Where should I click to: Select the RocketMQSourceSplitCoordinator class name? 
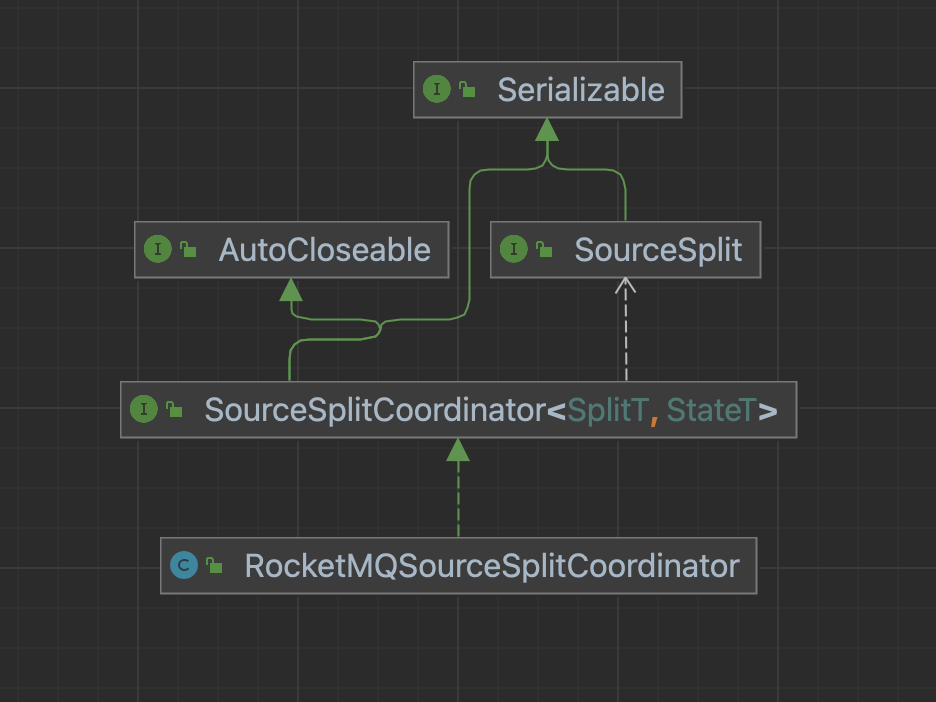pyautogui.click(x=492, y=566)
